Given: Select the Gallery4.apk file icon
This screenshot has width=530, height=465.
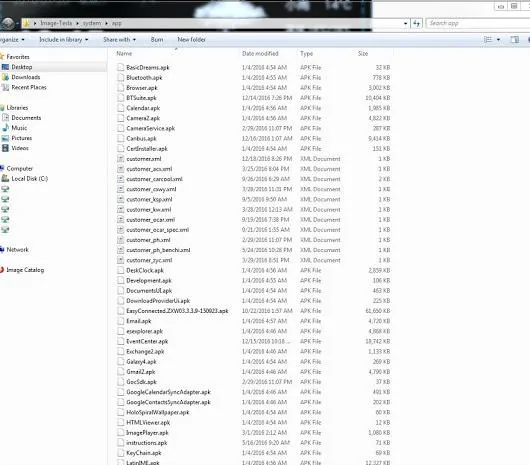Looking at the screenshot, I should tap(120, 361).
